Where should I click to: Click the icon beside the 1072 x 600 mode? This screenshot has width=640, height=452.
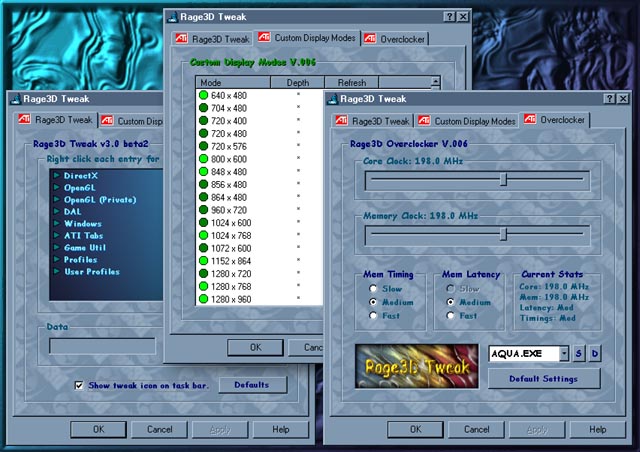[x=203, y=248]
